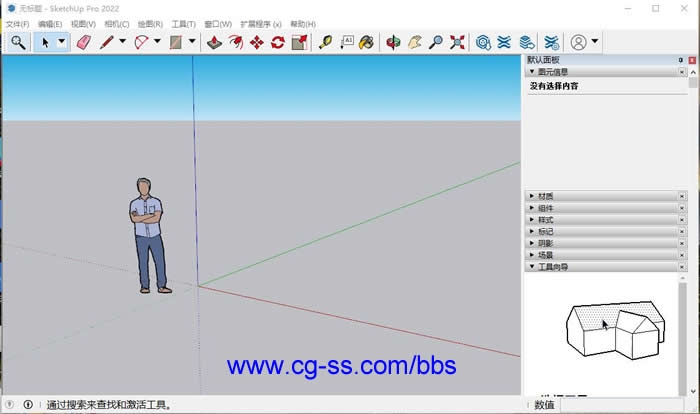Select the Eraser tool
Image resolution: width=700 pixels, height=414 pixels.
(x=83, y=42)
